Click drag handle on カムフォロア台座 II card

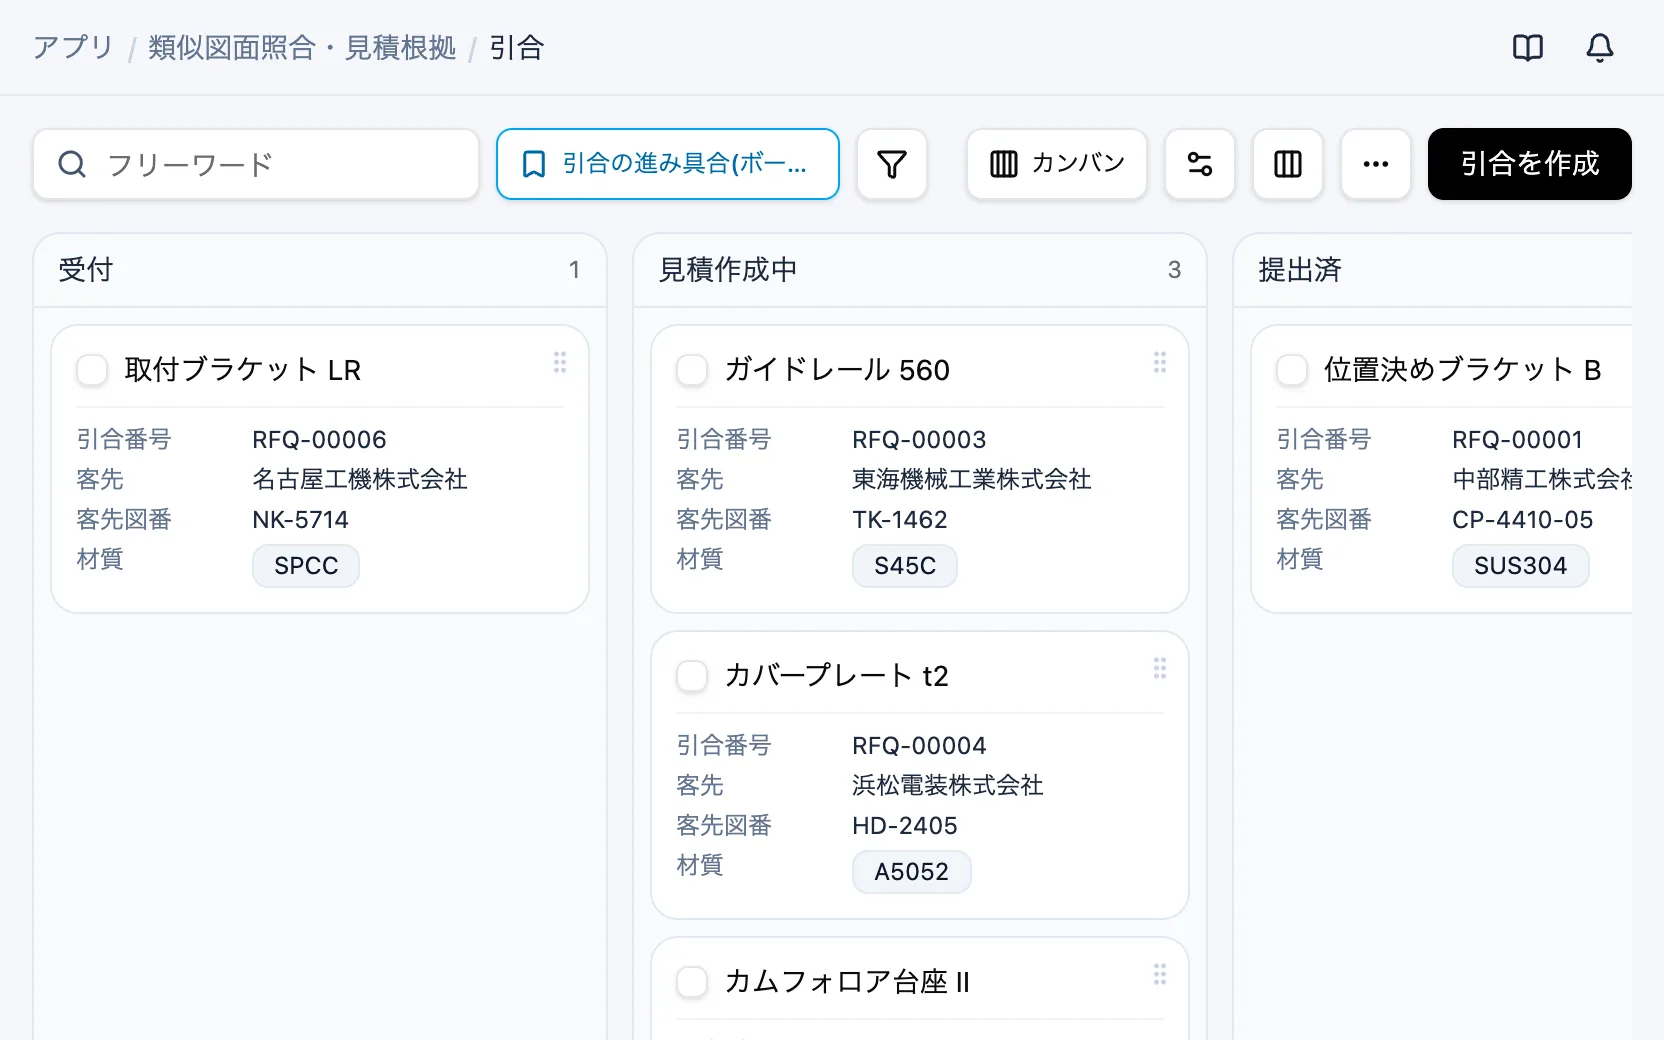(x=1160, y=975)
